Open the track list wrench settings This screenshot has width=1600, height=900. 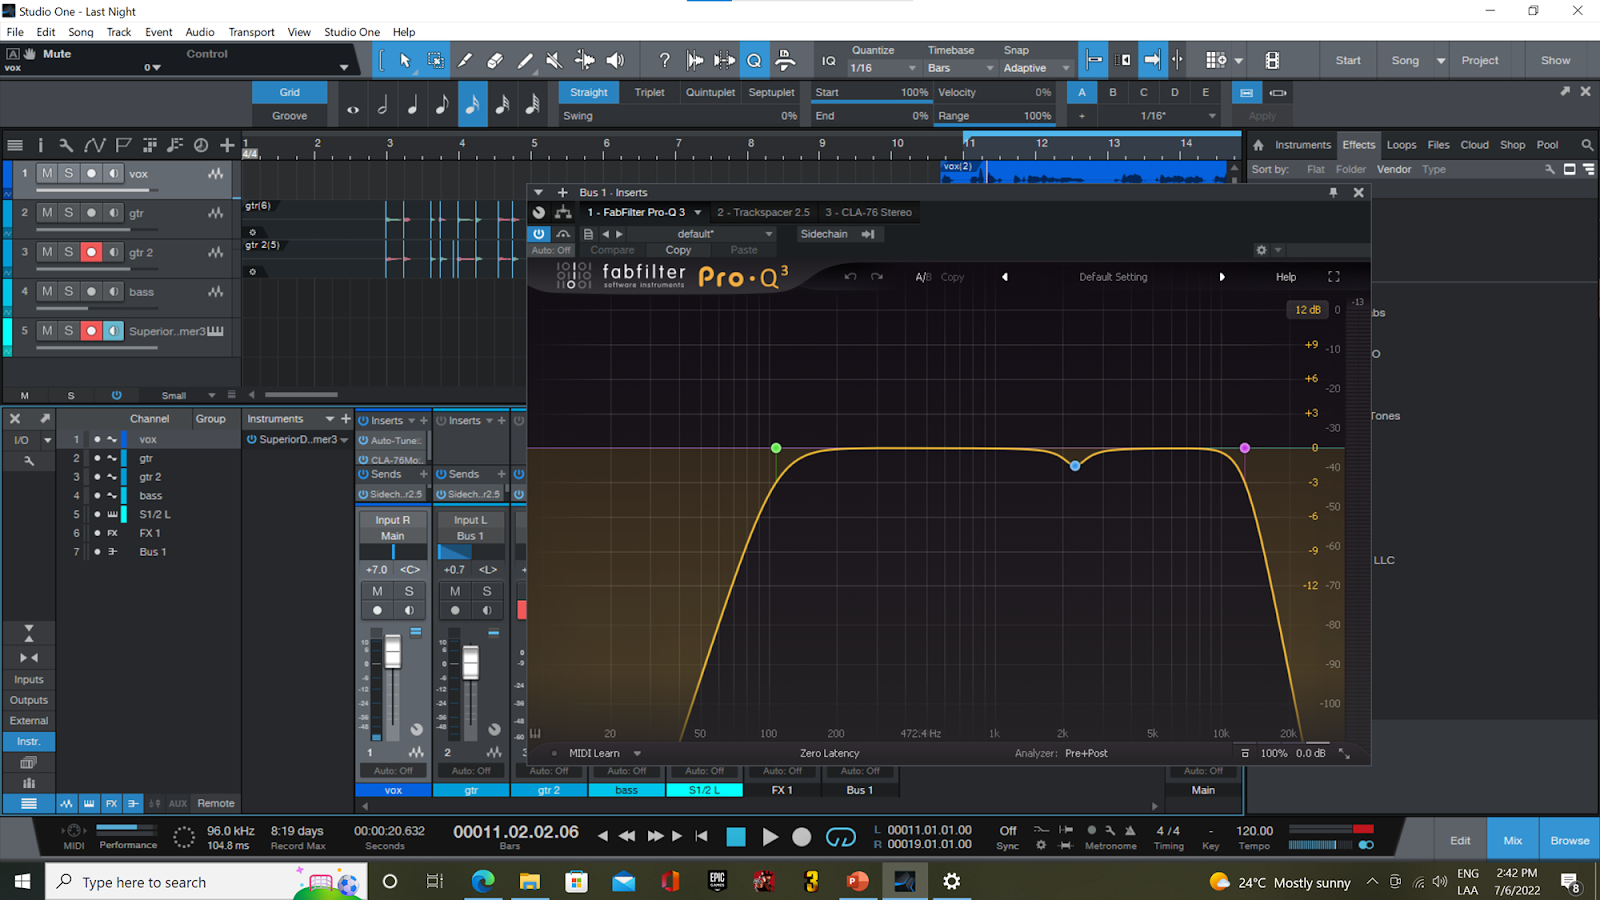pyautogui.click(x=66, y=145)
